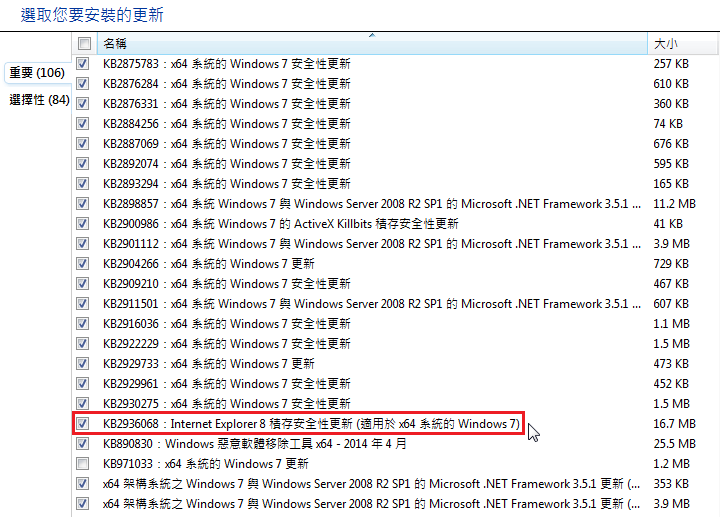Sort list by the 名稱 column header
Viewport: 720px width, 517px height.
[372, 44]
